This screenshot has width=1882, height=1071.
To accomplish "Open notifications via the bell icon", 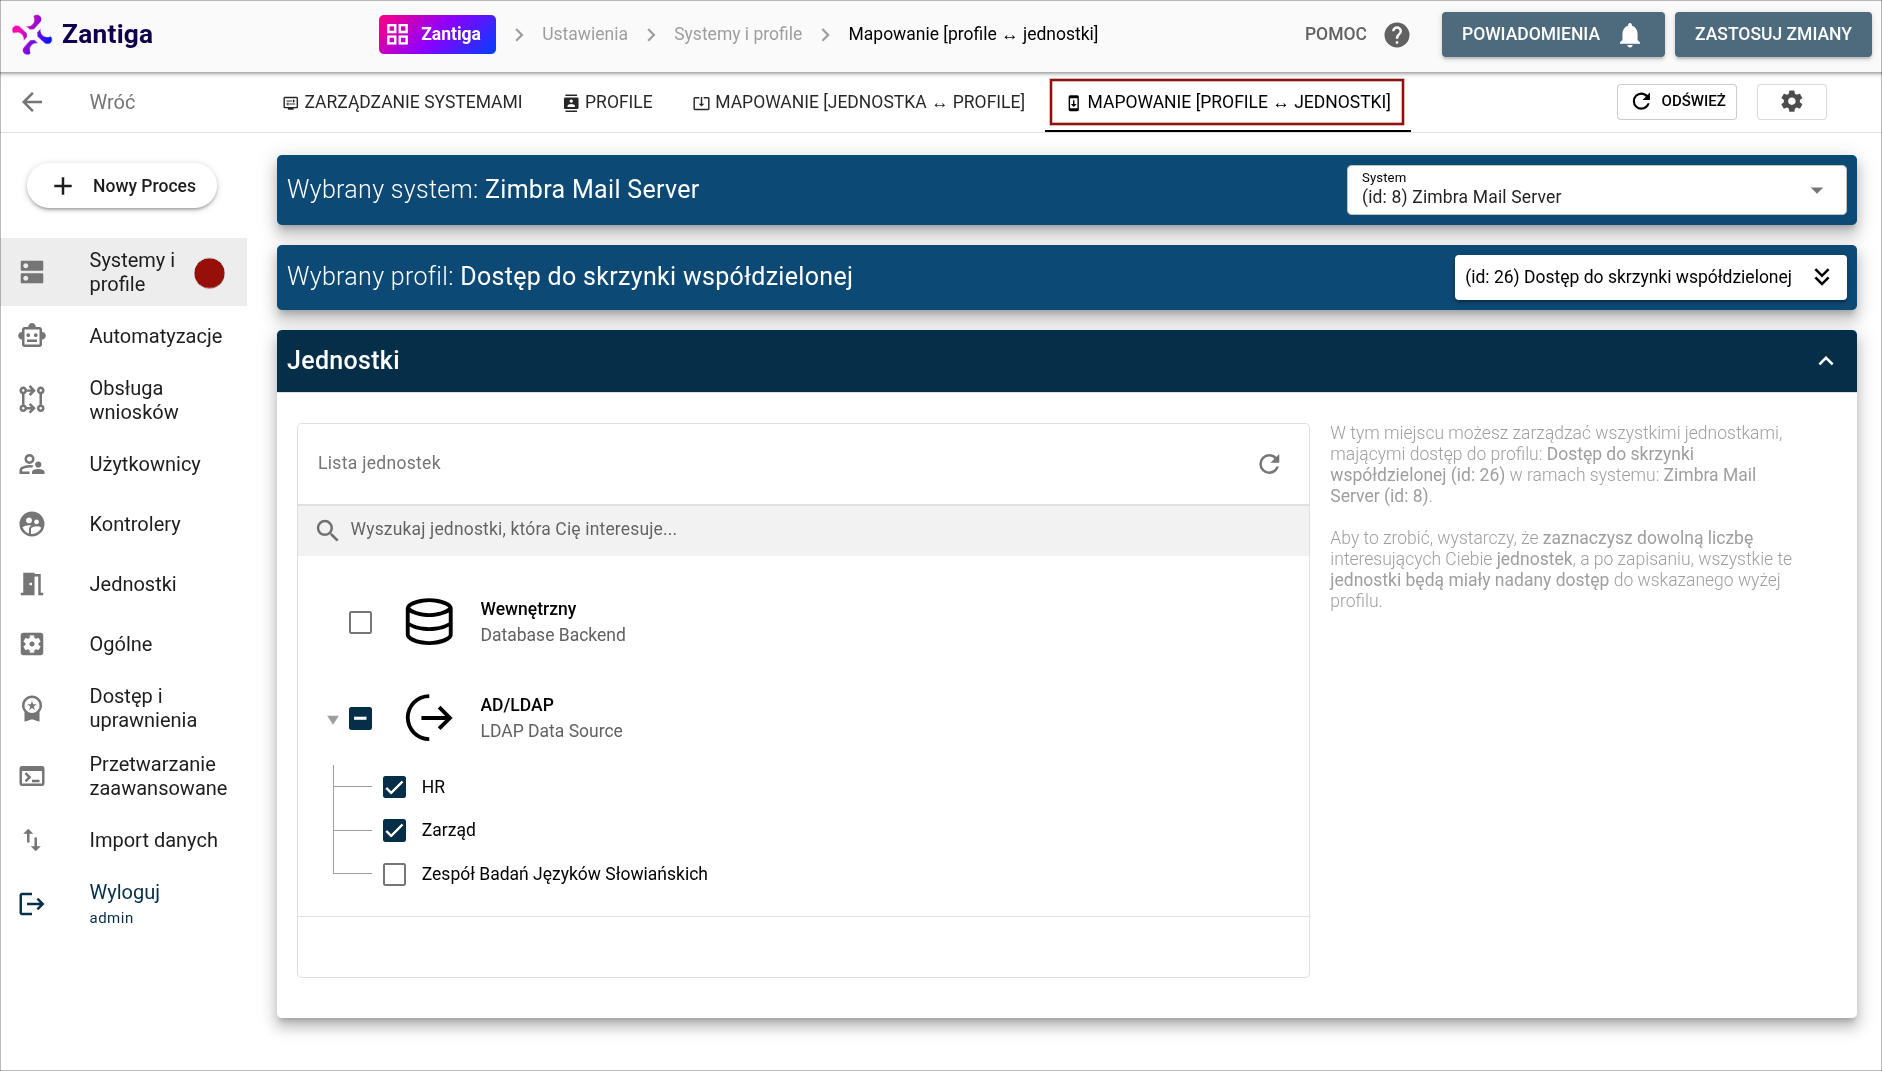I will coord(1630,35).
